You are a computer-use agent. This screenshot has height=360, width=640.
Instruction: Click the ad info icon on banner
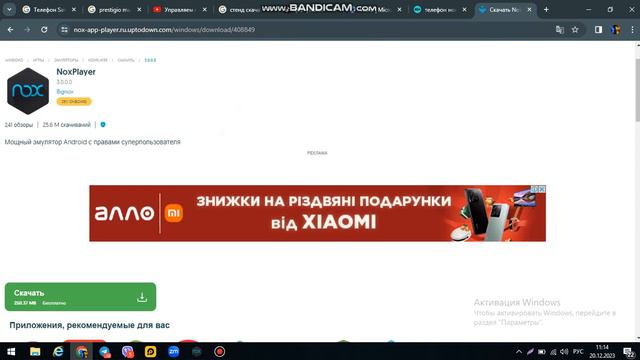[534, 189]
